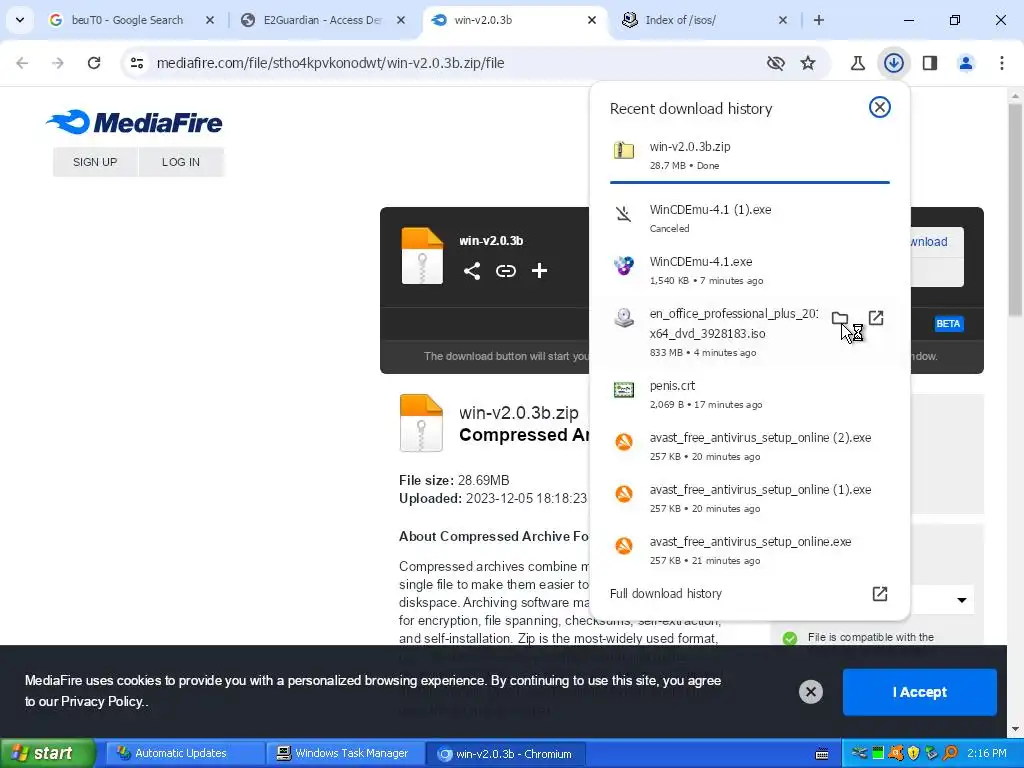Click the scrollbar down arrow
The width and height of the screenshot is (1024, 768).
click(x=1015, y=729)
